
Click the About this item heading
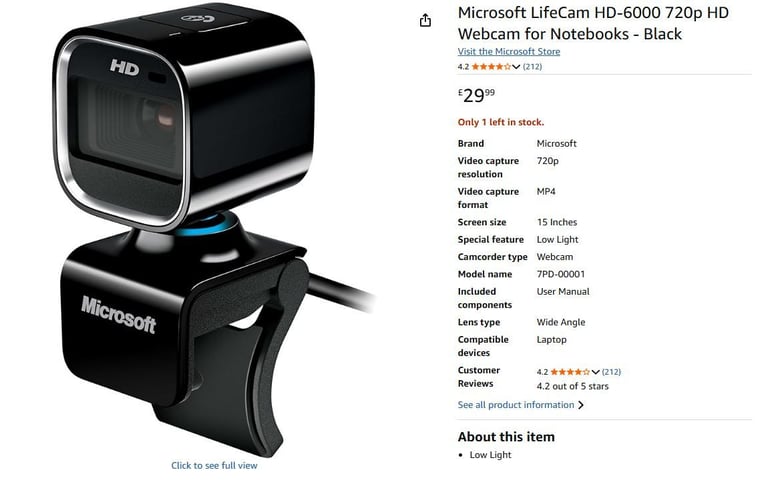[x=506, y=437]
